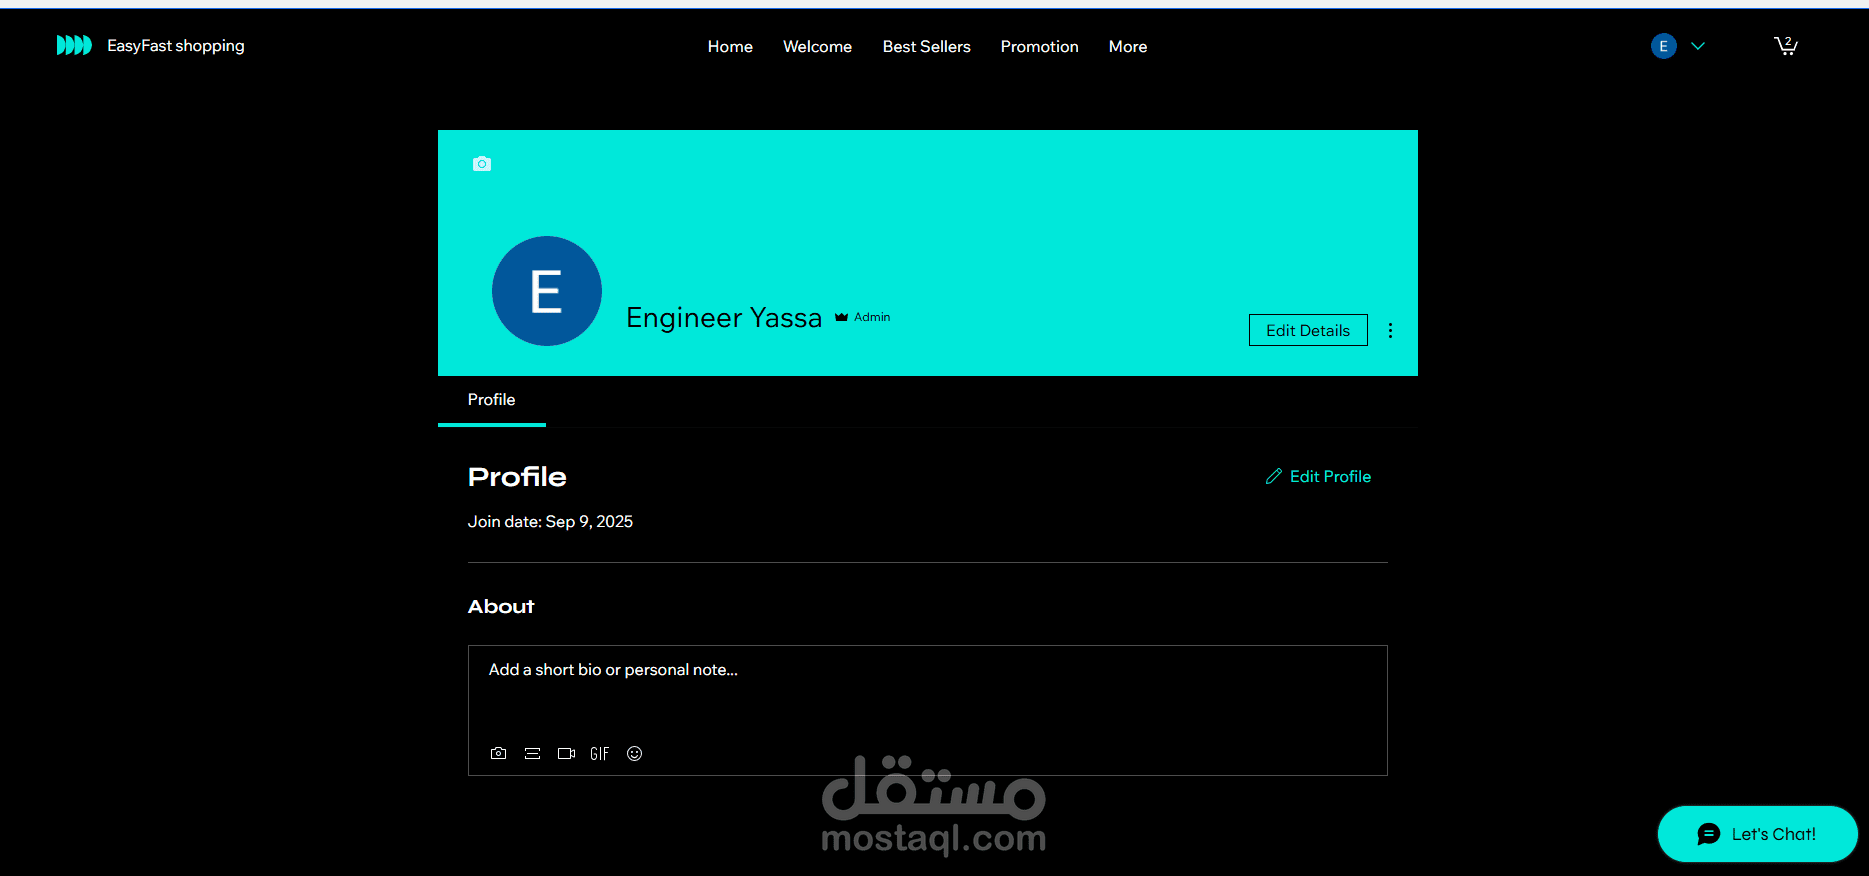Screen dimensions: 1869x876
Task: Click the user avatar E in header
Action: tap(1664, 46)
